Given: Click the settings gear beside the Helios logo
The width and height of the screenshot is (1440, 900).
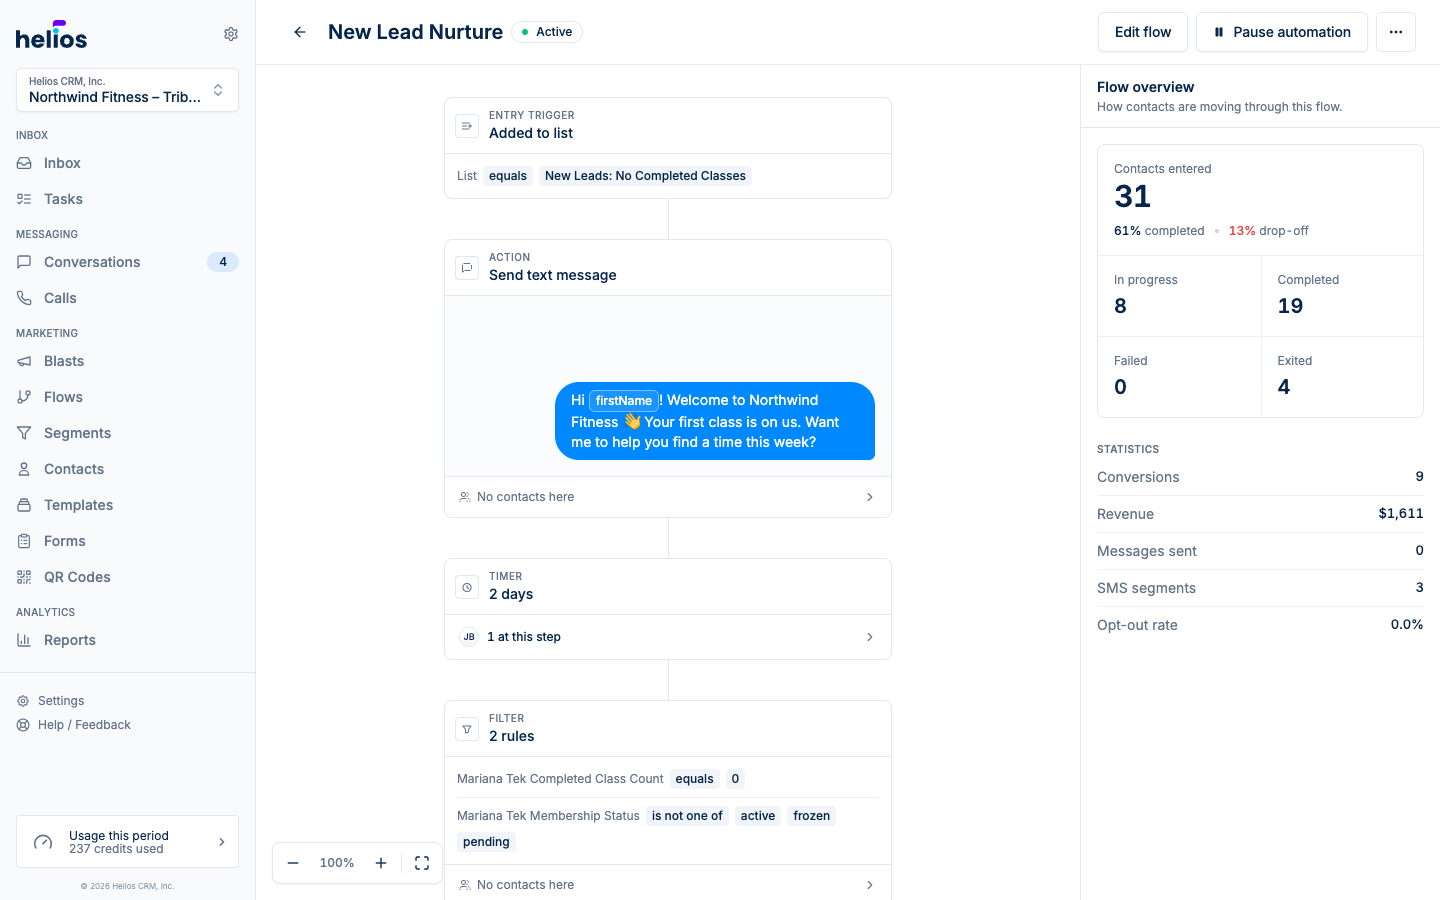Looking at the screenshot, I should 231,34.
